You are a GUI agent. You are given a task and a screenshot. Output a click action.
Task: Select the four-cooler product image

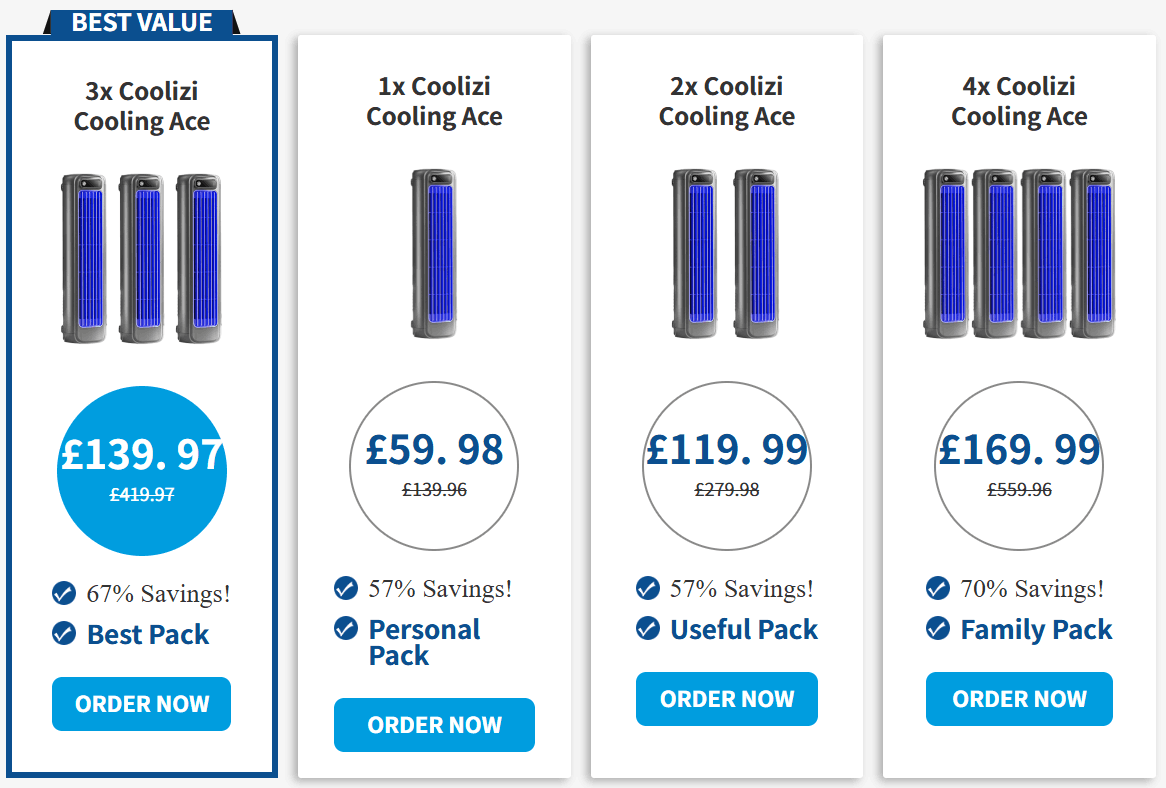coord(1019,253)
